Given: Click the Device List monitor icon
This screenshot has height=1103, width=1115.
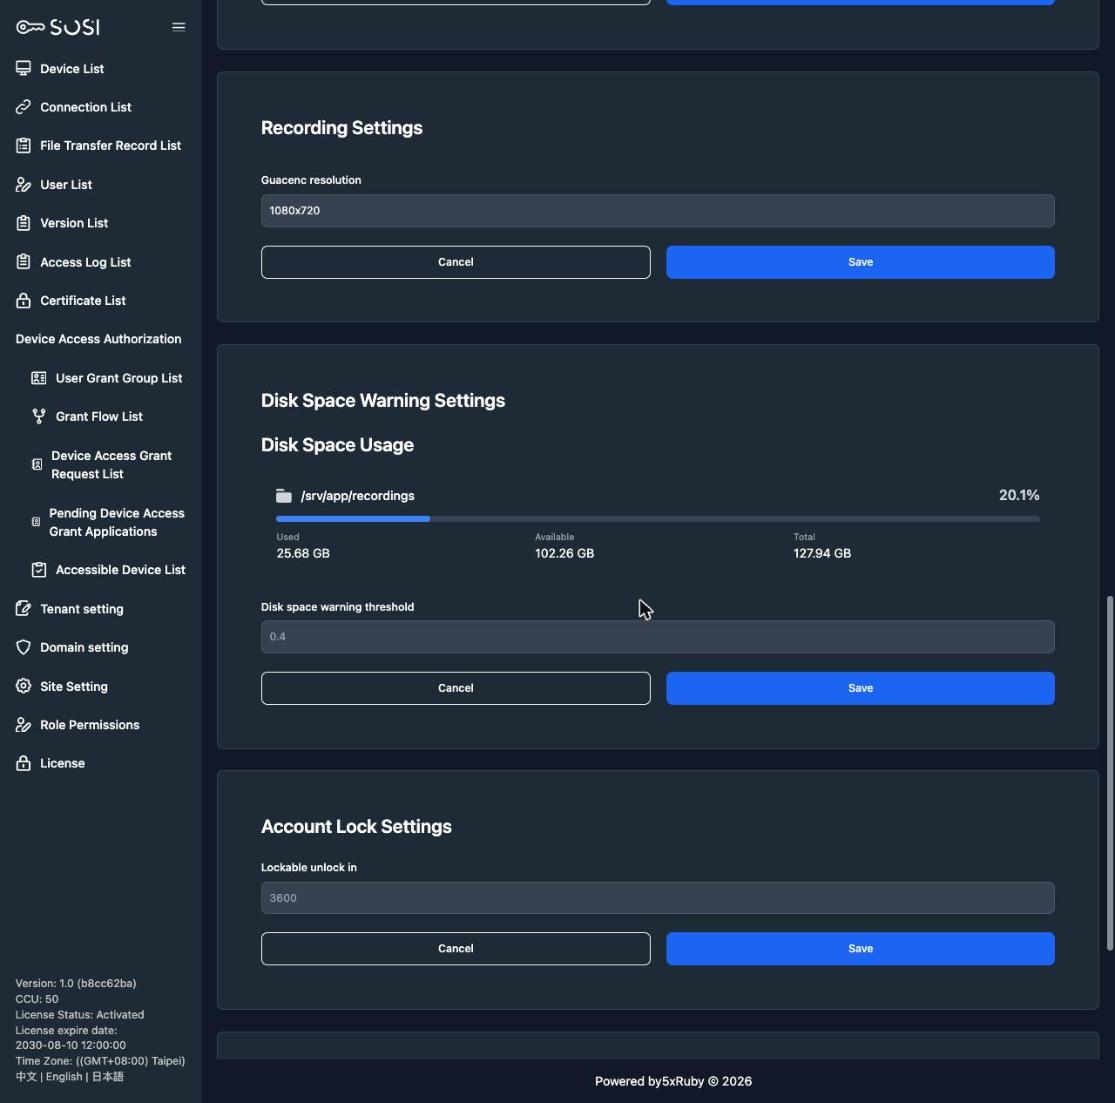Looking at the screenshot, I should point(23,68).
